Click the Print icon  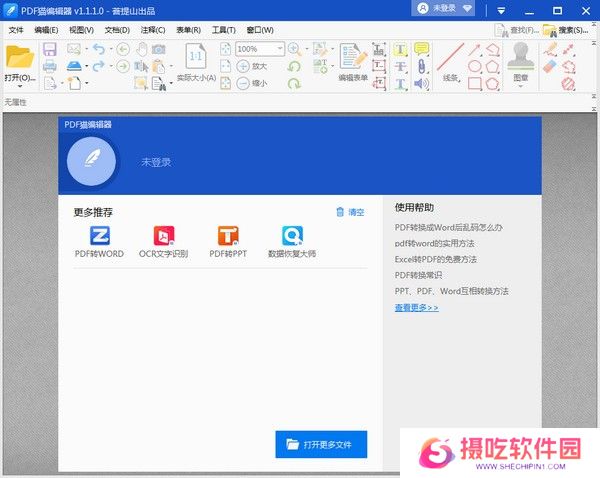coord(50,66)
